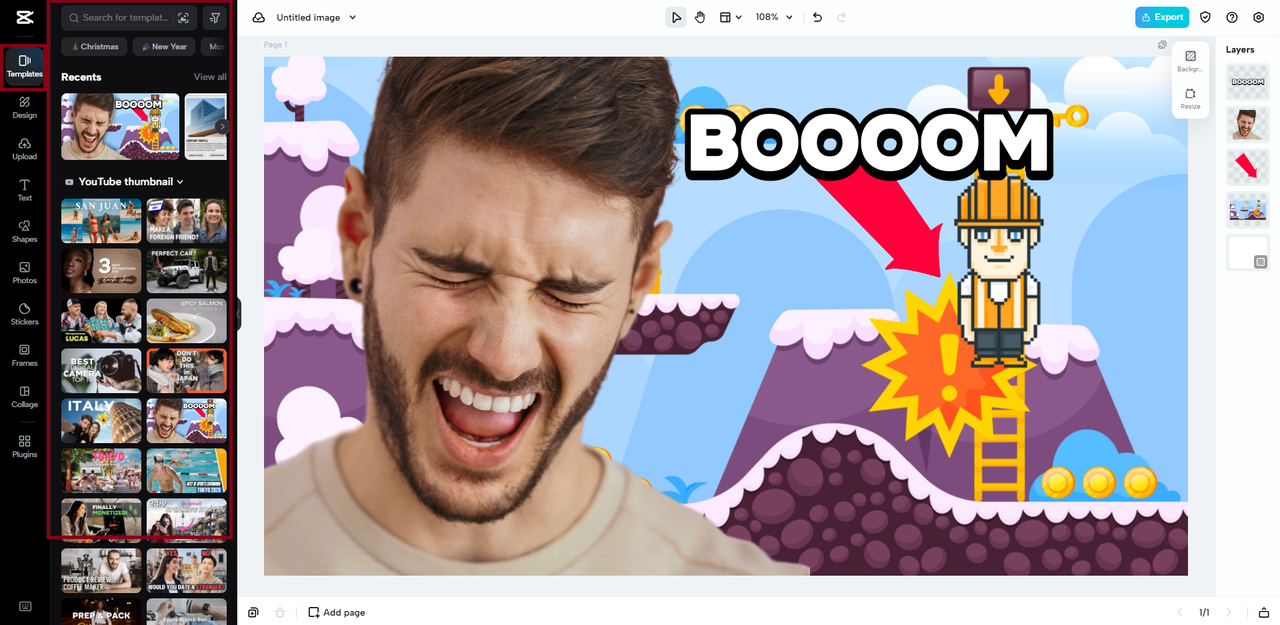This screenshot has width=1280, height=625.
Task: Open the shield privacy icon
Action: (1205, 17)
